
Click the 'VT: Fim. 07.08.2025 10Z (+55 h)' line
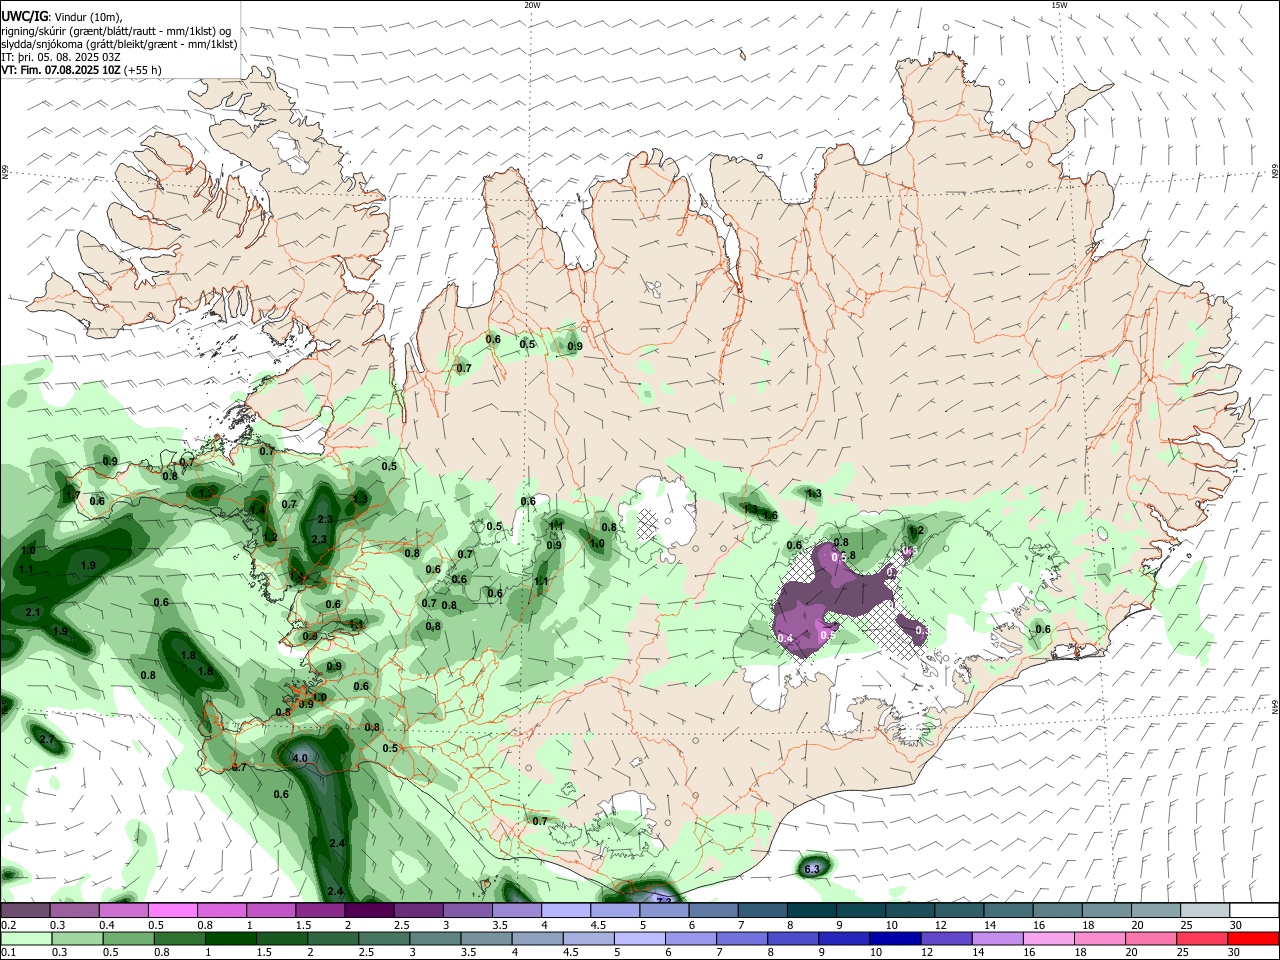point(81,70)
